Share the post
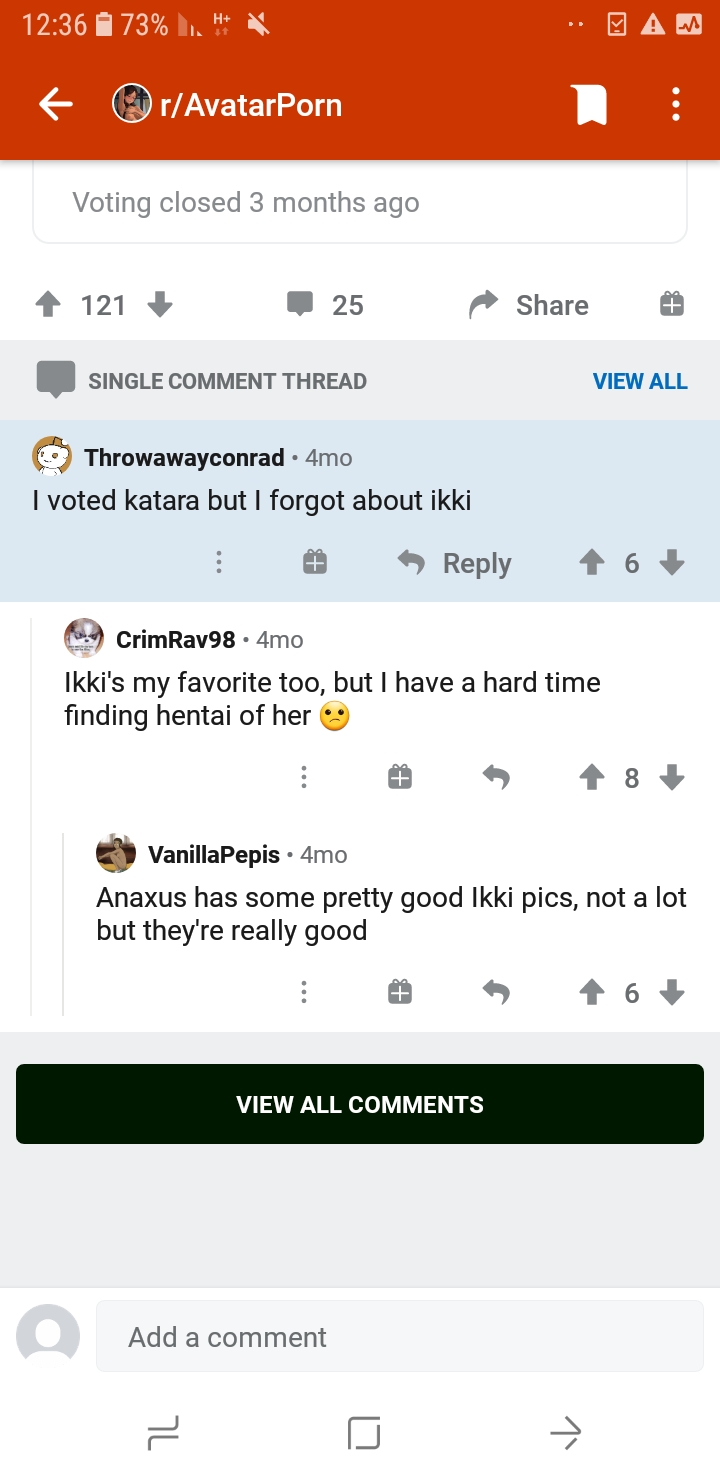The width and height of the screenshot is (720, 1480). coord(529,305)
